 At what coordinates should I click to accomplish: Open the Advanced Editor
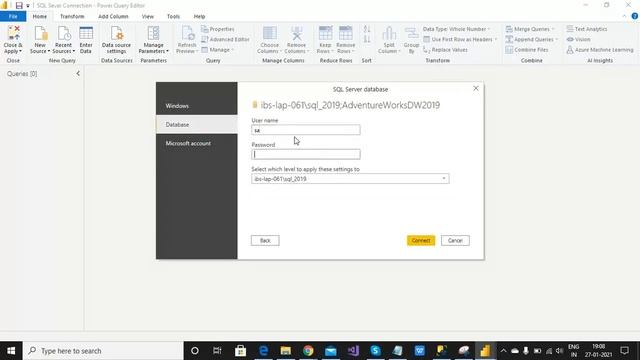tap(225, 39)
